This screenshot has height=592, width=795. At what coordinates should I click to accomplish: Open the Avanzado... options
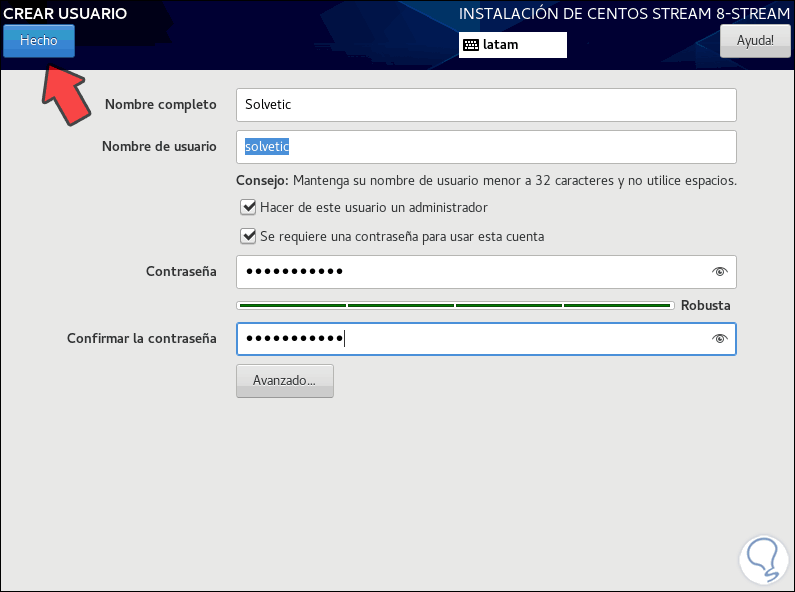[x=285, y=381]
